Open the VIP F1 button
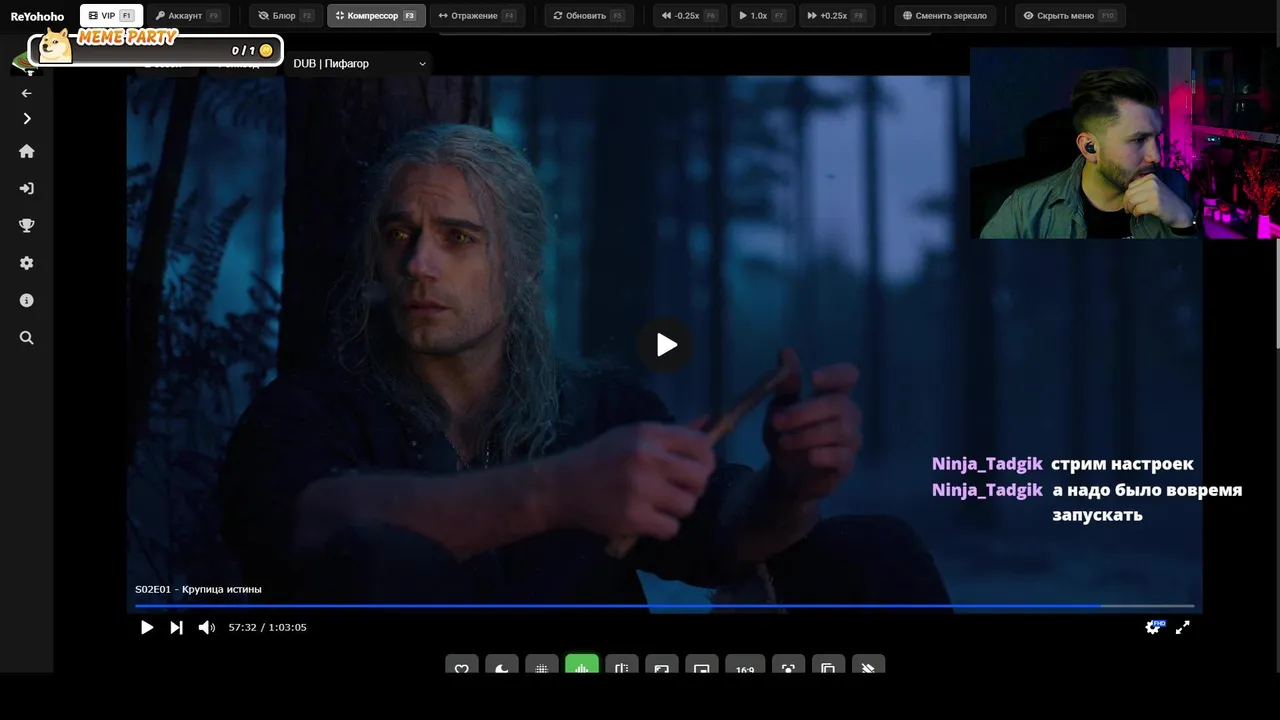This screenshot has height=720, width=1280. [x=111, y=16]
